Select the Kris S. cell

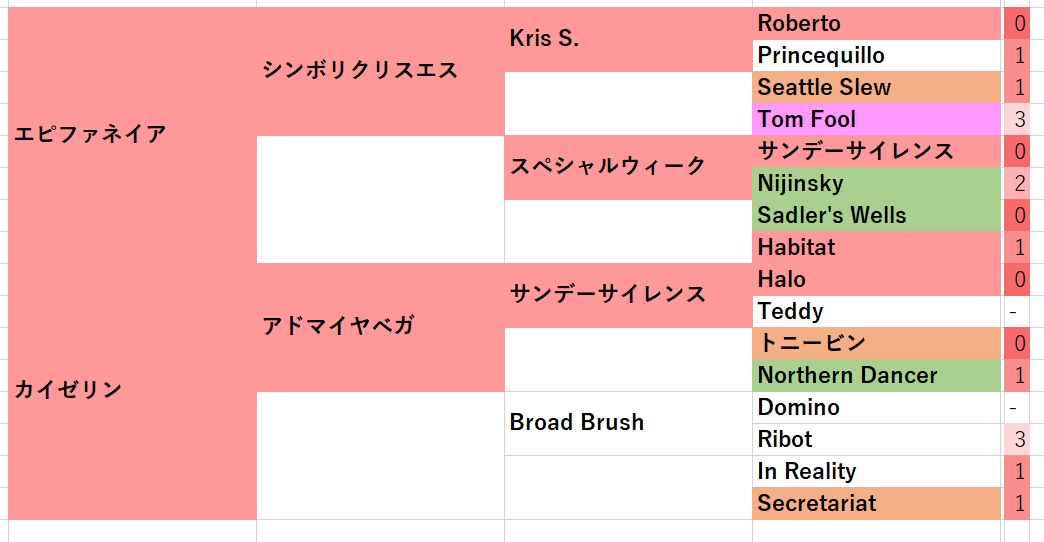[628, 39]
